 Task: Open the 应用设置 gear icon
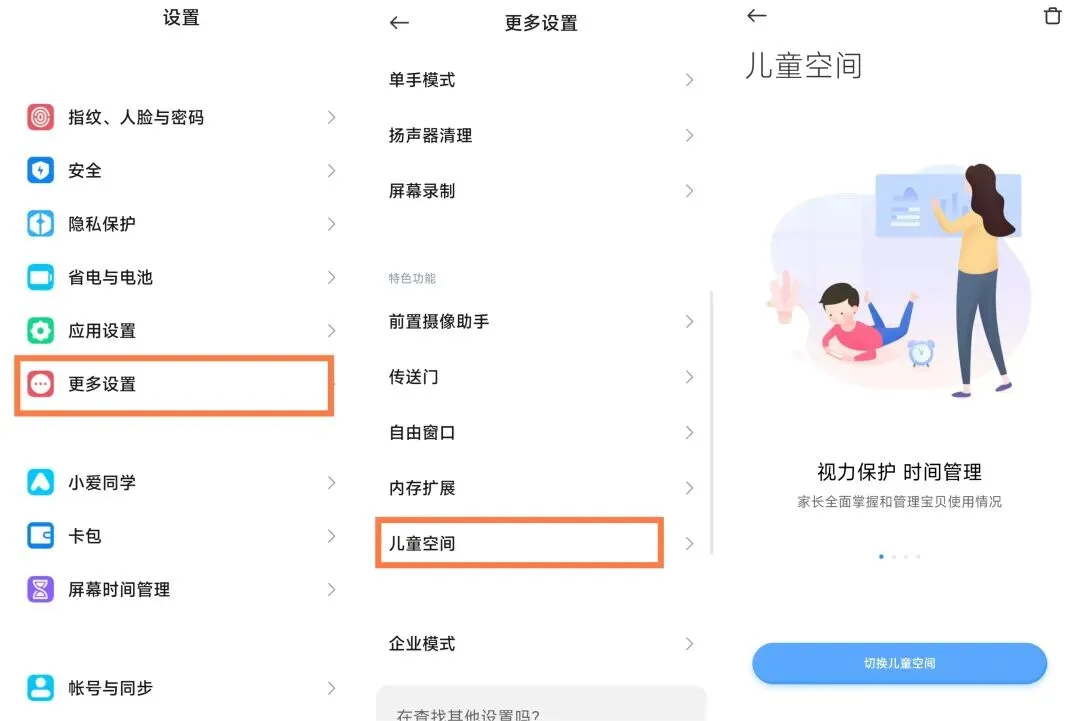pyautogui.click(x=41, y=331)
